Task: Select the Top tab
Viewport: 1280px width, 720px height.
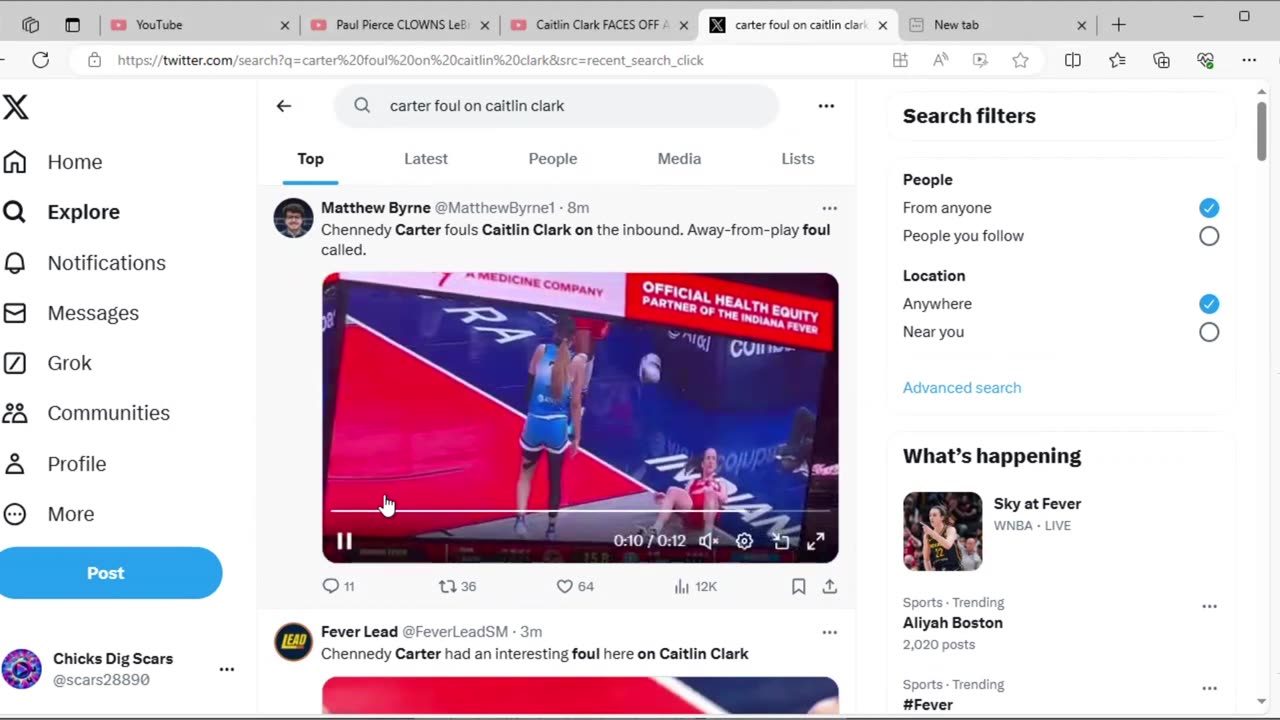Action: tap(310, 159)
